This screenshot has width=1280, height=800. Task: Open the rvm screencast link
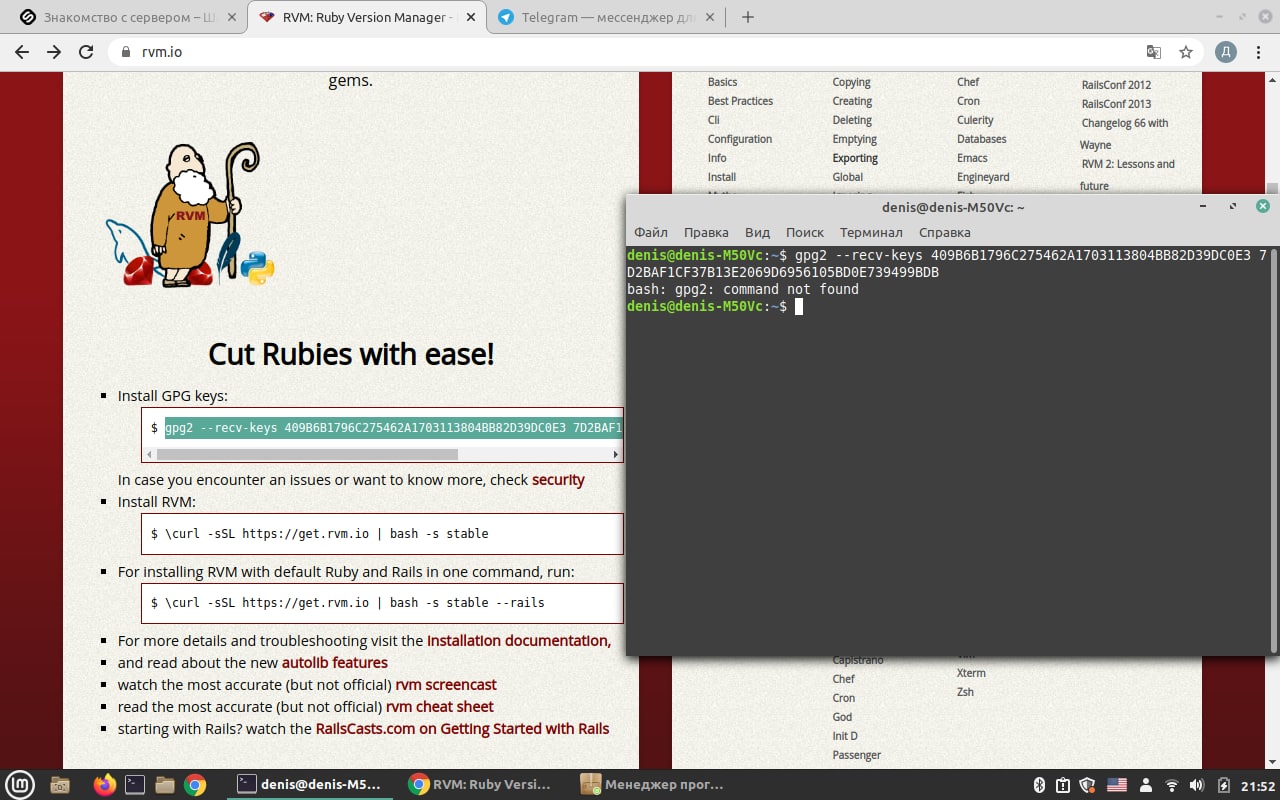coord(446,684)
